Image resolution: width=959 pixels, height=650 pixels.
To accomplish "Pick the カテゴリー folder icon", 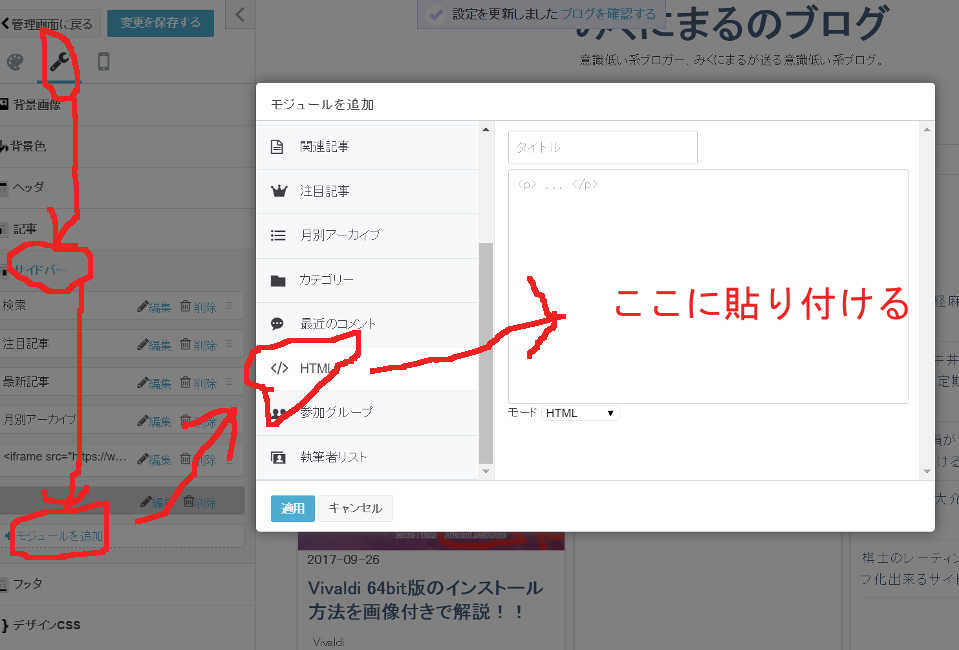I will (x=278, y=280).
